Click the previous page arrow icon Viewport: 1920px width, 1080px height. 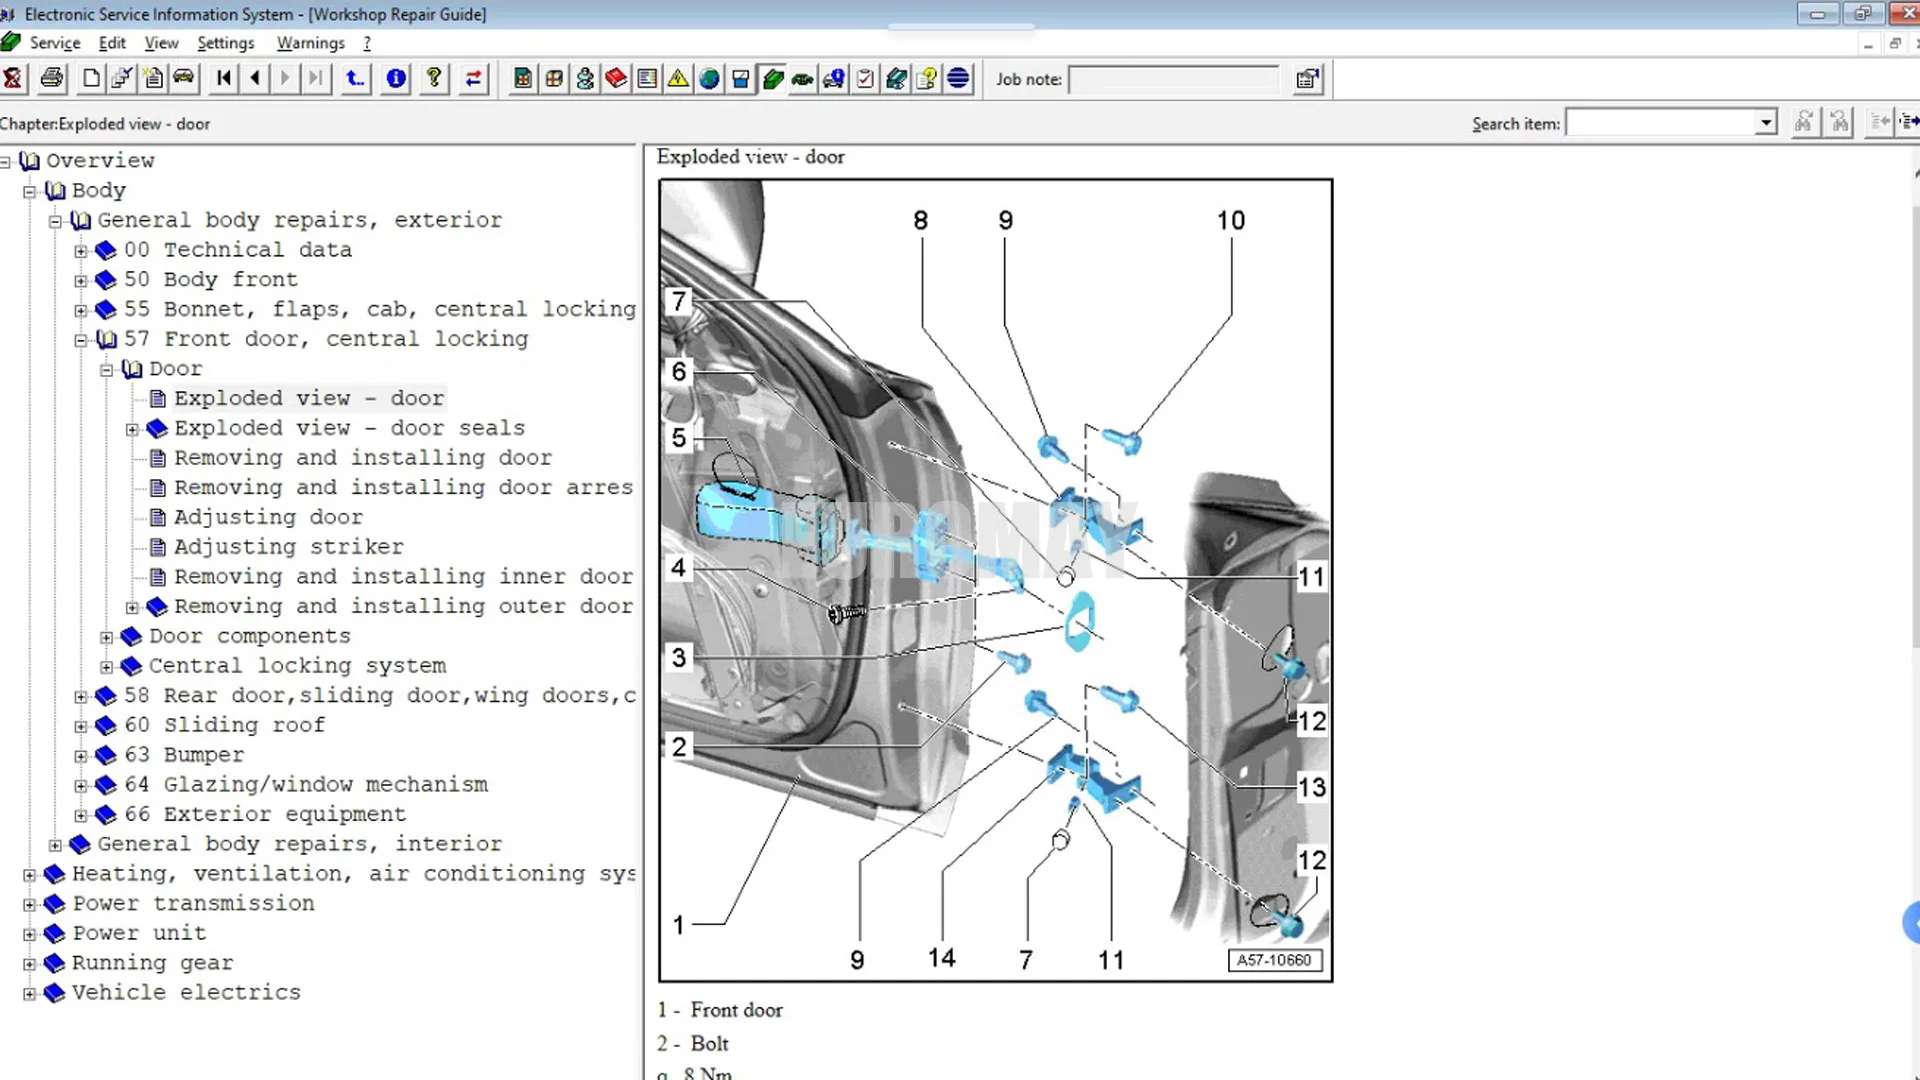coord(255,78)
